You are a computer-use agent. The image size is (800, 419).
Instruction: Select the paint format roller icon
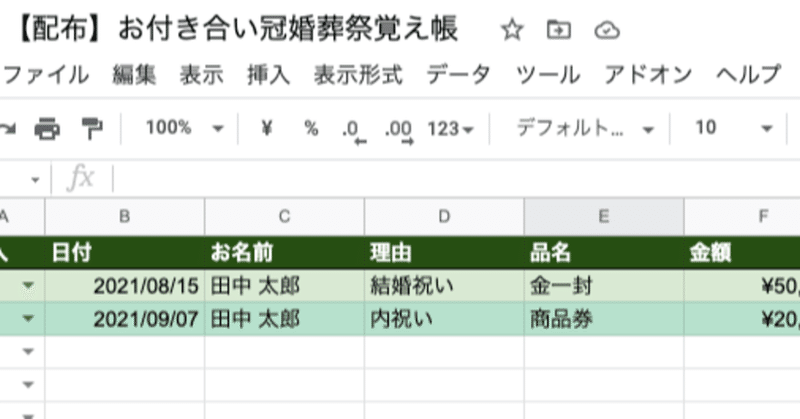pyautogui.click(x=92, y=128)
